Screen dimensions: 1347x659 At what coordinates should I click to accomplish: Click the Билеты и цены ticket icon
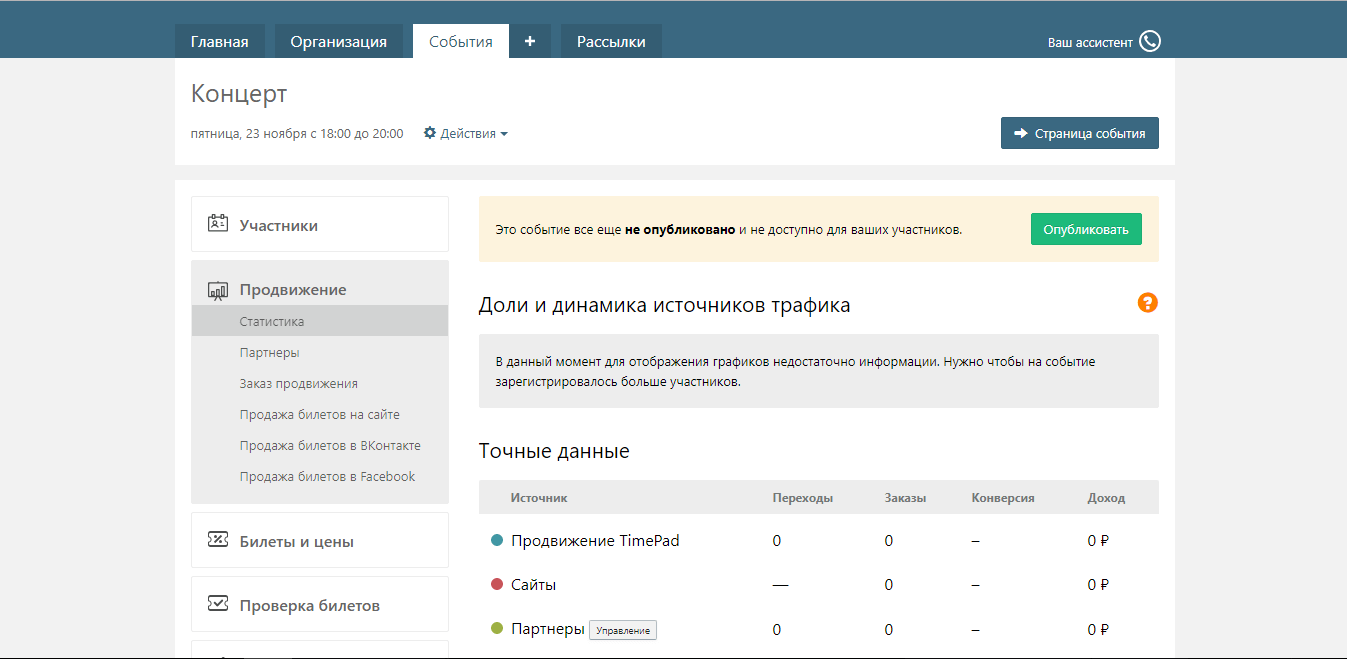click(218, 541)
